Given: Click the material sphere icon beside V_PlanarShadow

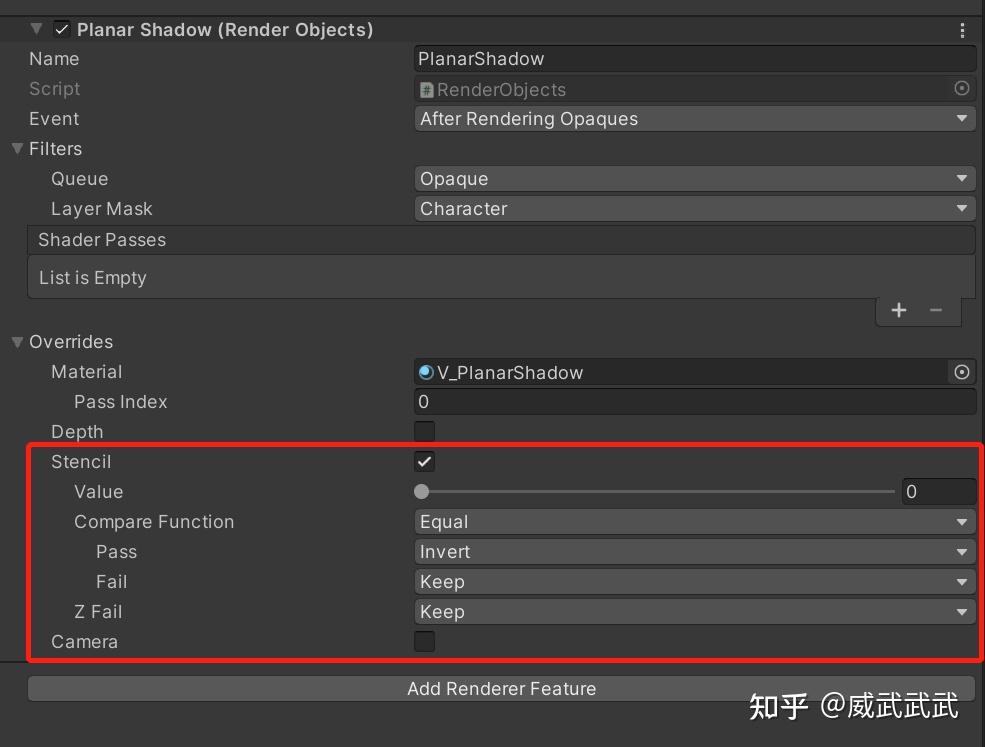Looking at the screenshot, I should 425,372.
